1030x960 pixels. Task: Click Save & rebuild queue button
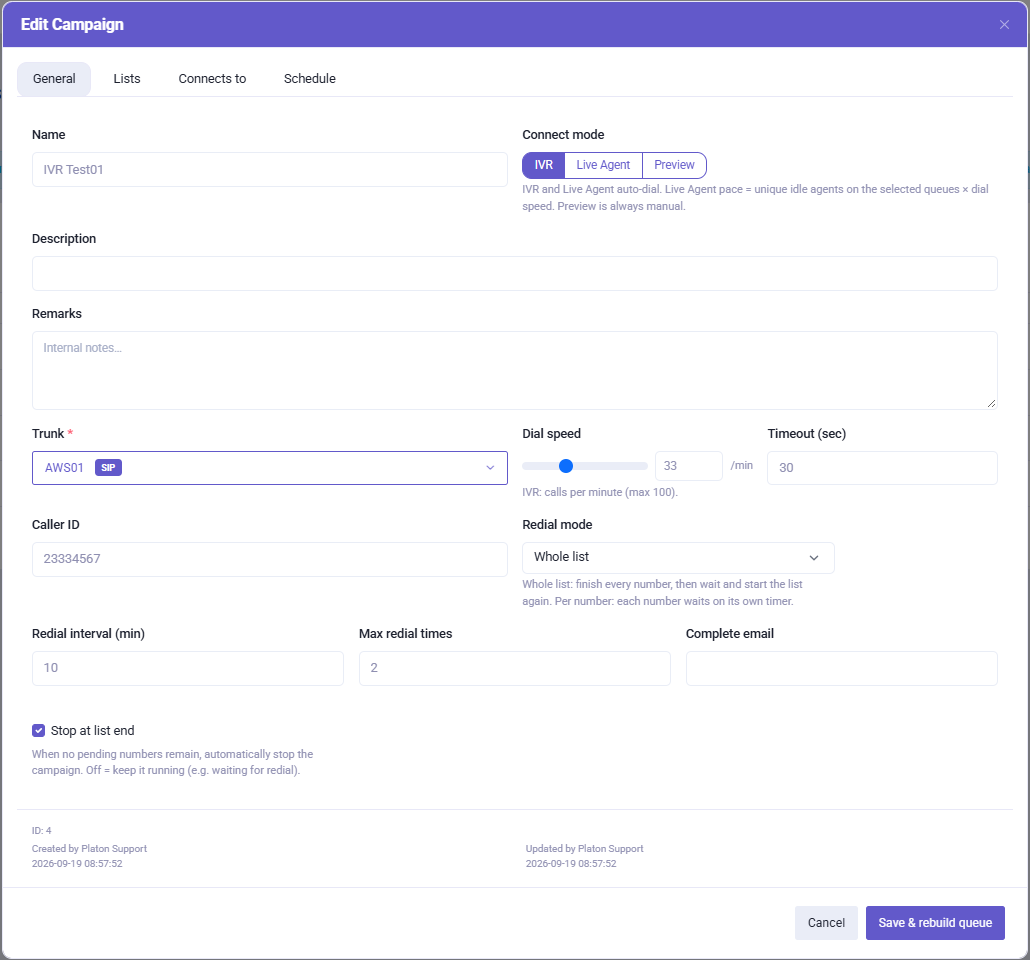click(x=935, y=923)
